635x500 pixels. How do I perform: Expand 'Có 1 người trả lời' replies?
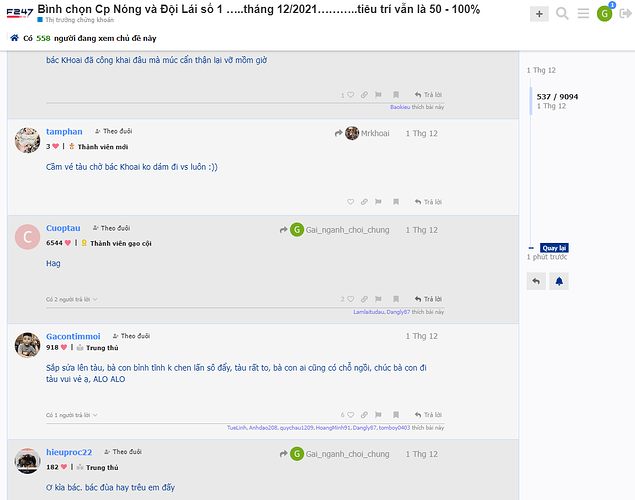click(72, 415)
